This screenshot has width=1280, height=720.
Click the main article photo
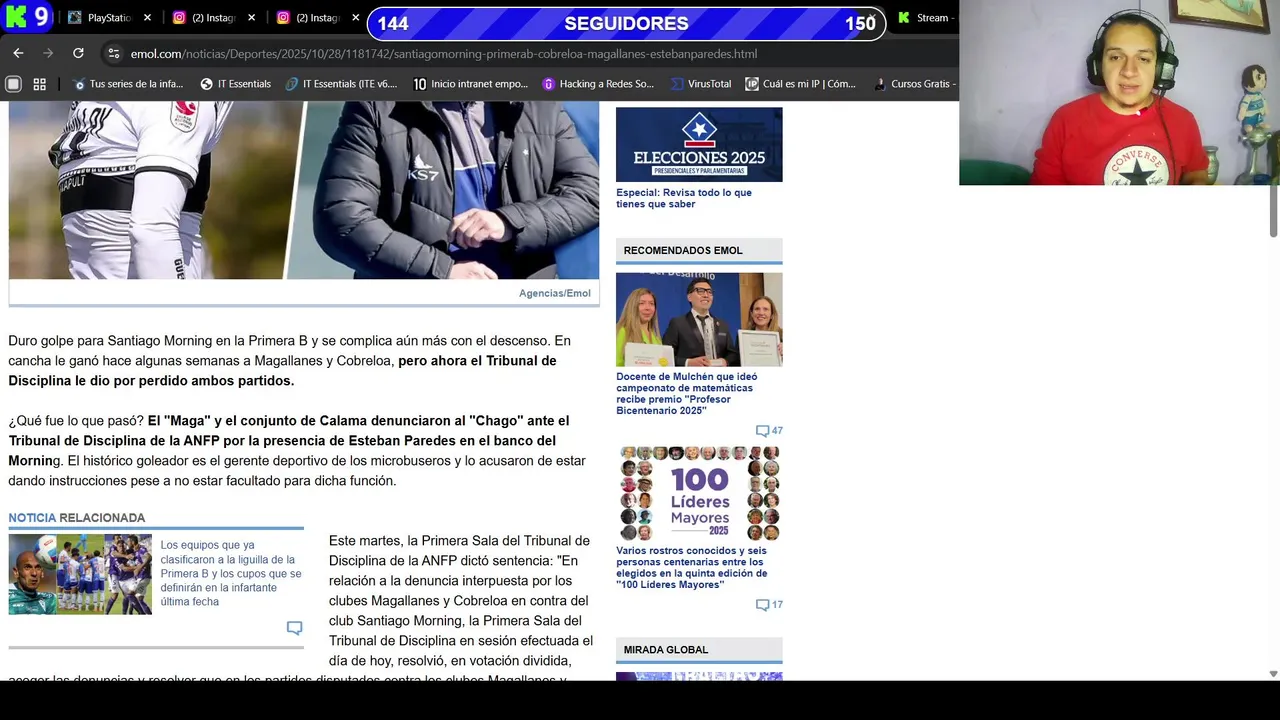pos(304,189)
